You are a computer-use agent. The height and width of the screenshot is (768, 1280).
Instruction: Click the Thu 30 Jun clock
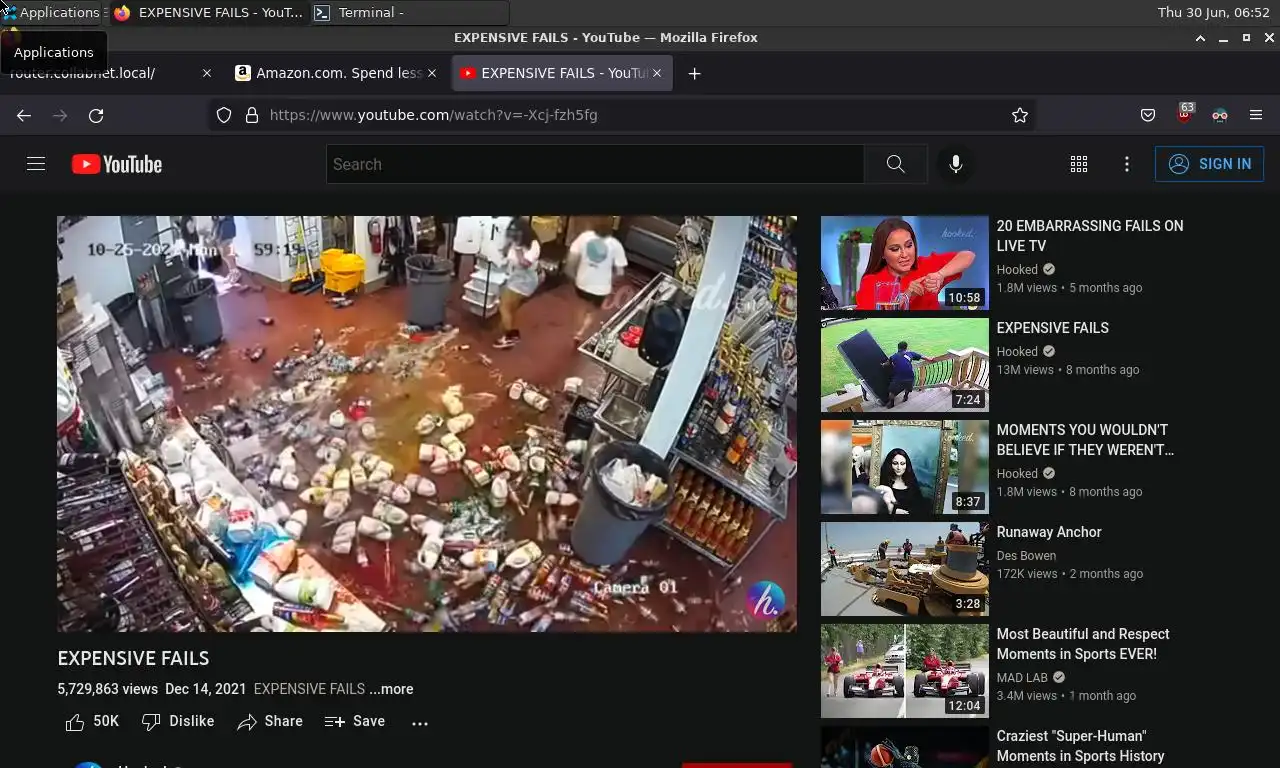click(1214, 13)
